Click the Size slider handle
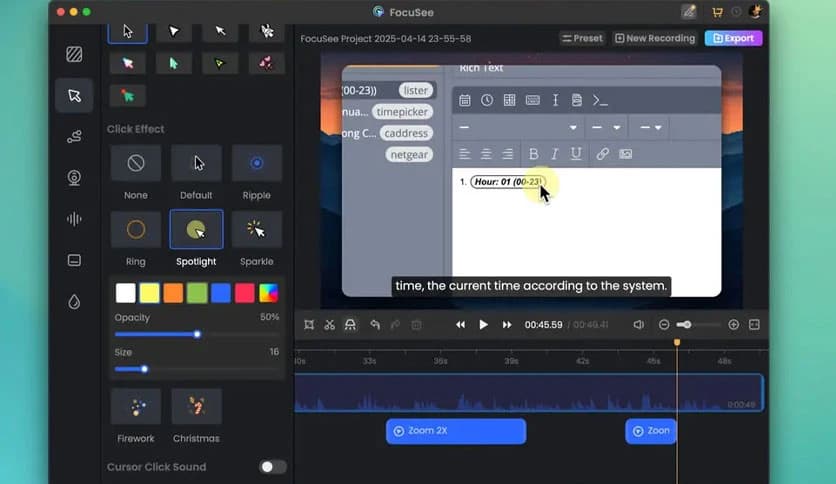This screenshot has height=484, width=836. [x=144, y=369]
